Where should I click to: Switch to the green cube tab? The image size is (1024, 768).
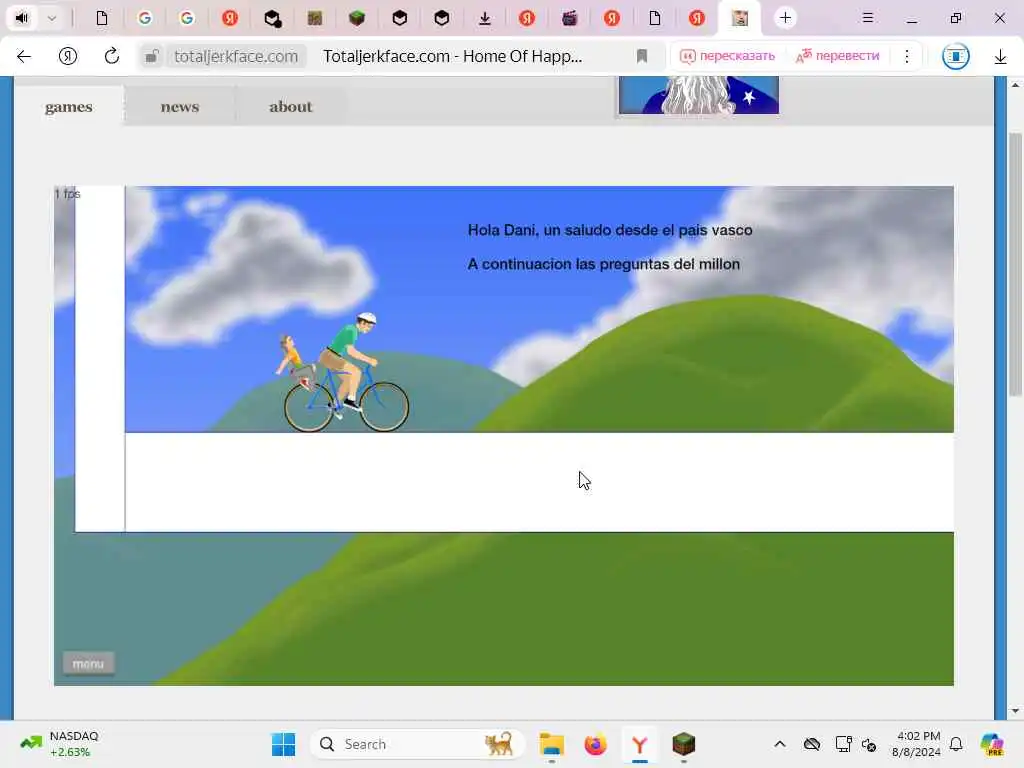tap(357, 18)
